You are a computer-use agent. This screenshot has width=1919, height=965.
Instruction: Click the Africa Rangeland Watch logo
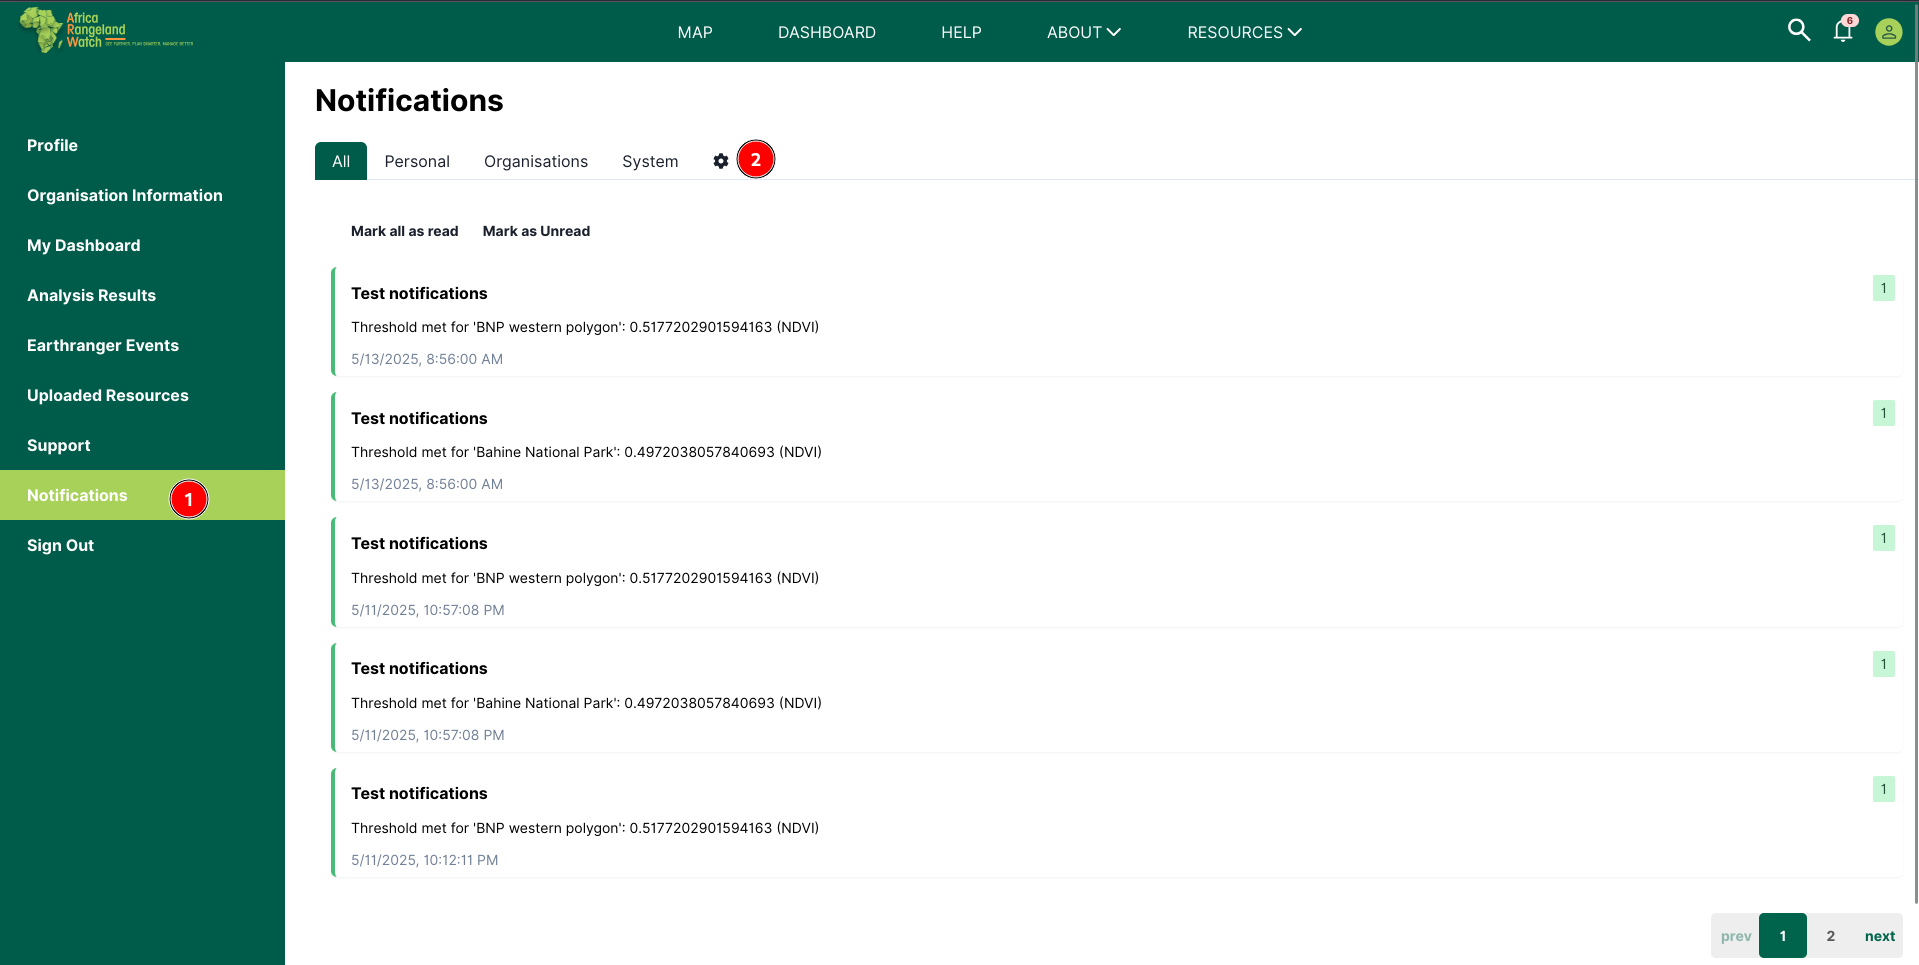coord(105,30)
